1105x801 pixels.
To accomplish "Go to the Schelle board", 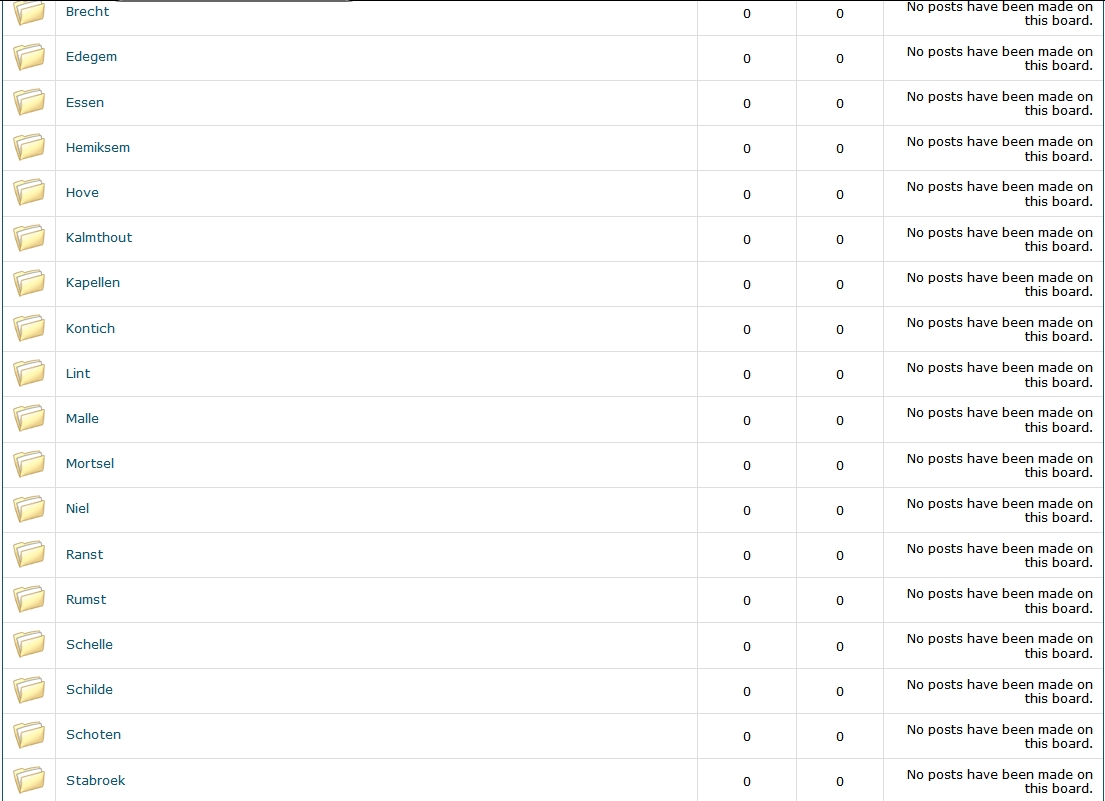I will (x=89, y=645).
